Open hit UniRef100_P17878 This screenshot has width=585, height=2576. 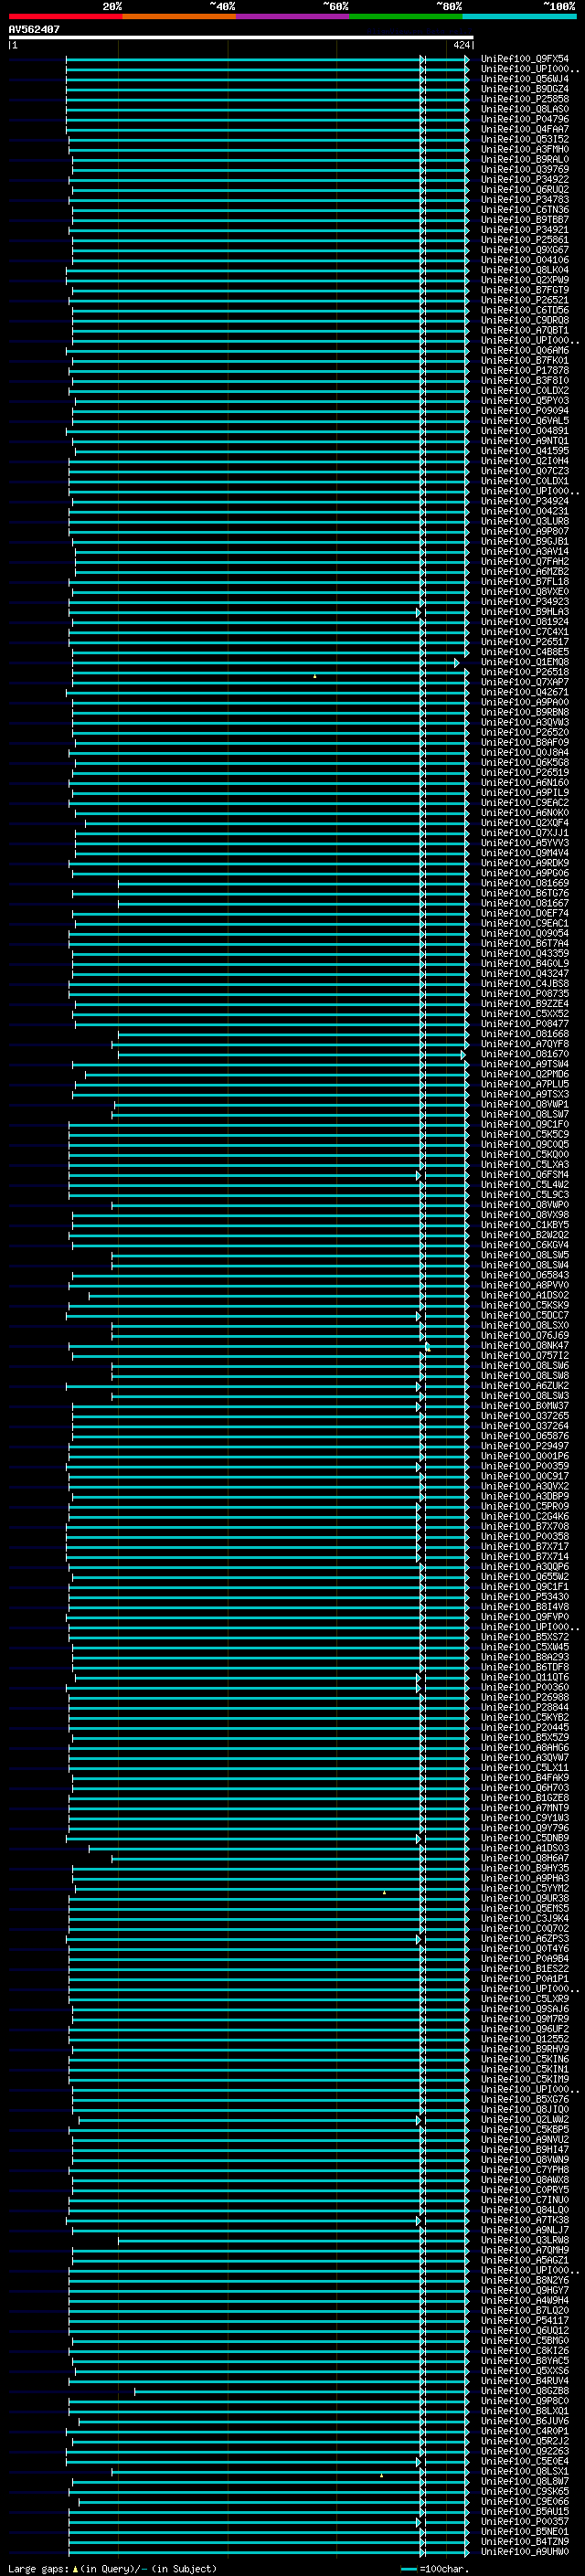(x=525, y=370)
